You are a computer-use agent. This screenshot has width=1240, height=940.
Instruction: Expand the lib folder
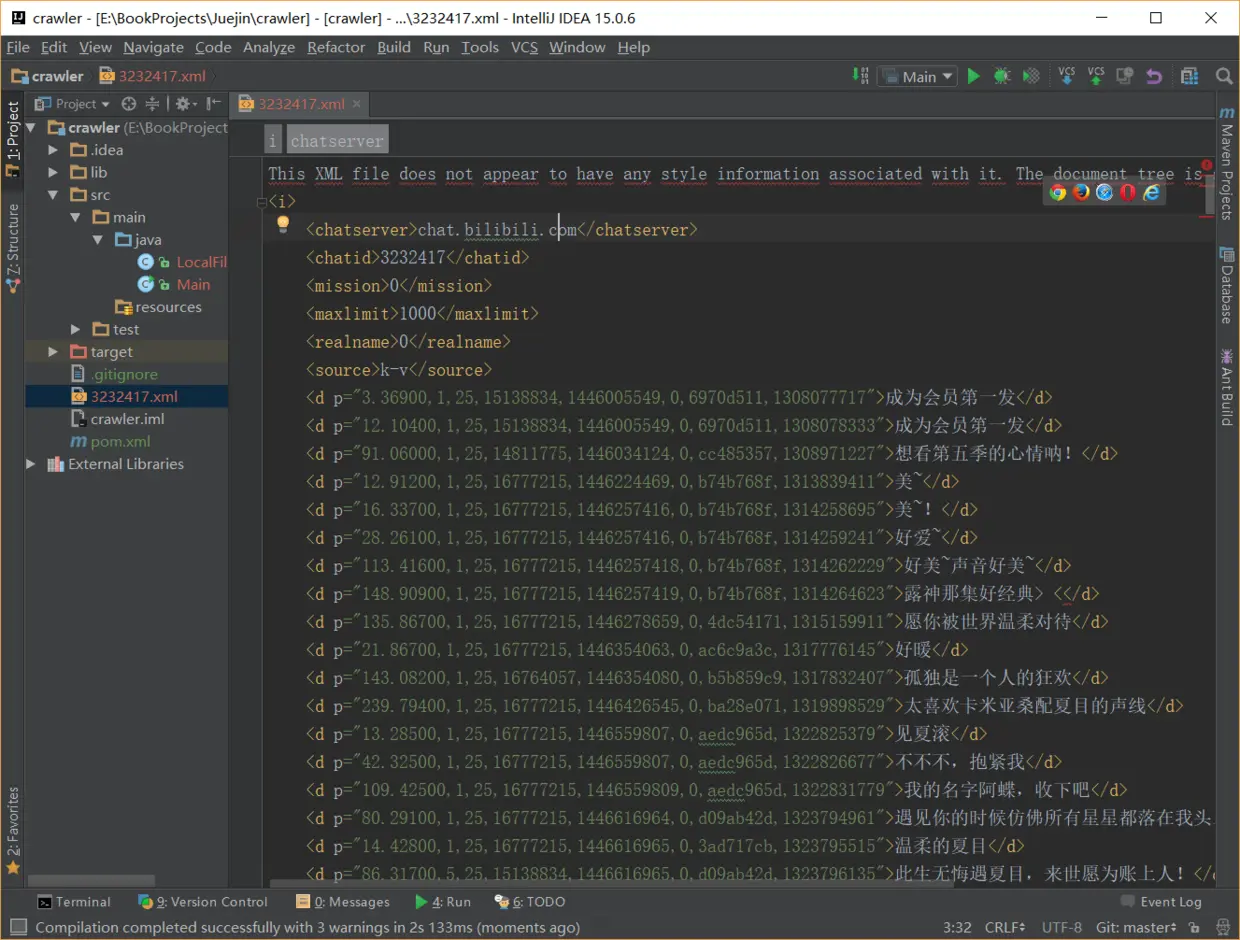54,172
